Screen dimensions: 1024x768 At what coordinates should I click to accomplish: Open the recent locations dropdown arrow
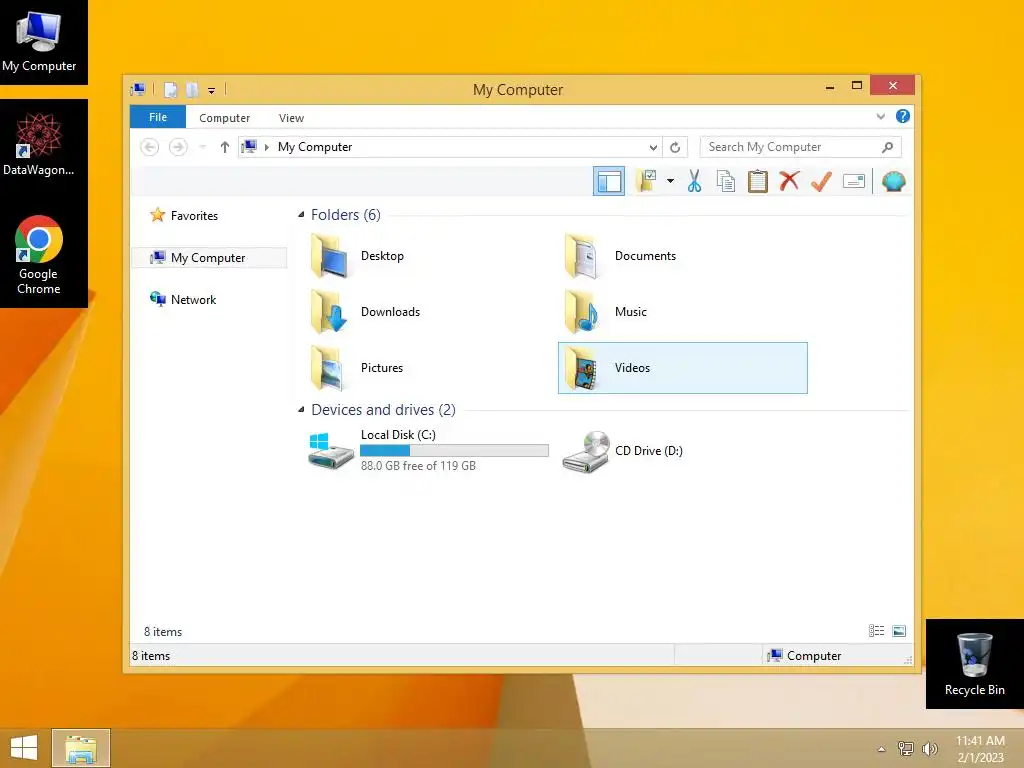pos(202,147)
